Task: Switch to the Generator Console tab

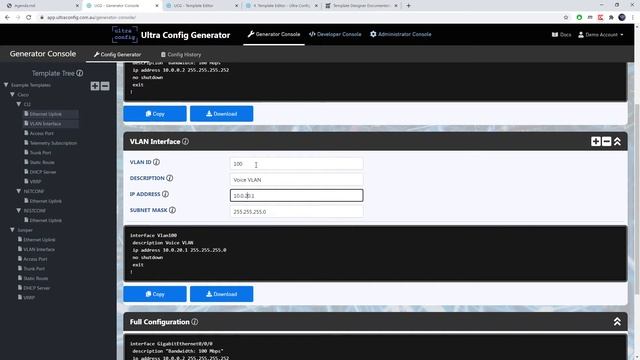Action: click(x=274, y=34)
